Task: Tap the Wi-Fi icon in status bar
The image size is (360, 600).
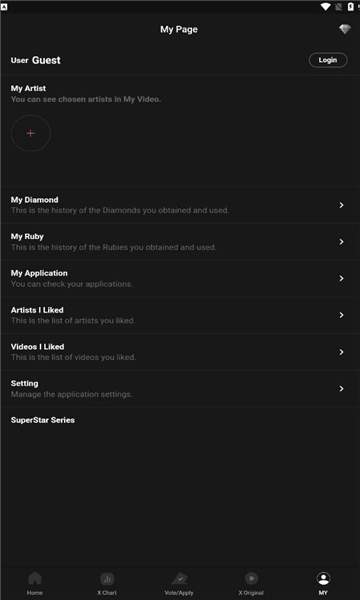Action: pos(326,6)
